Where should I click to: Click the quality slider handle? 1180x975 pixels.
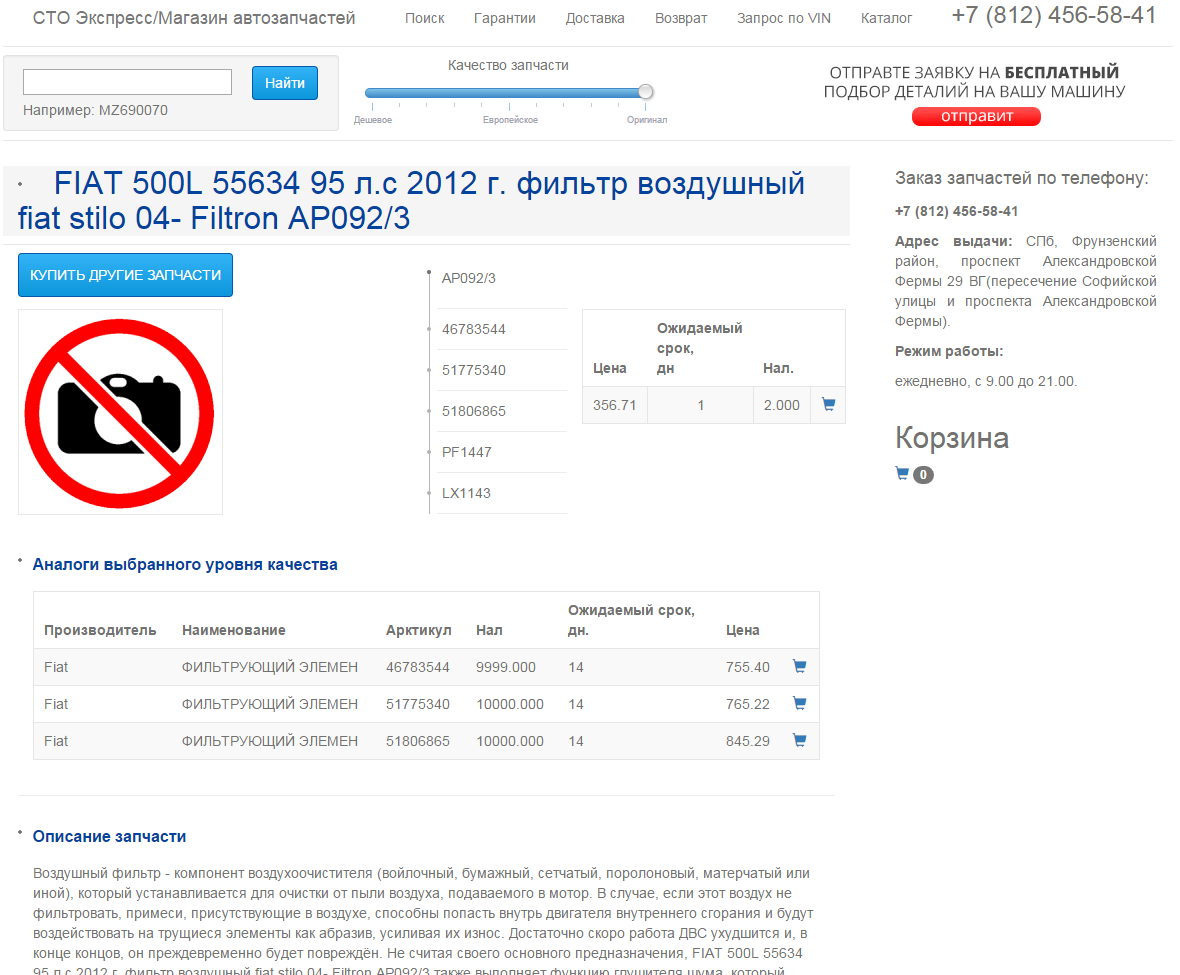[646, 93]
